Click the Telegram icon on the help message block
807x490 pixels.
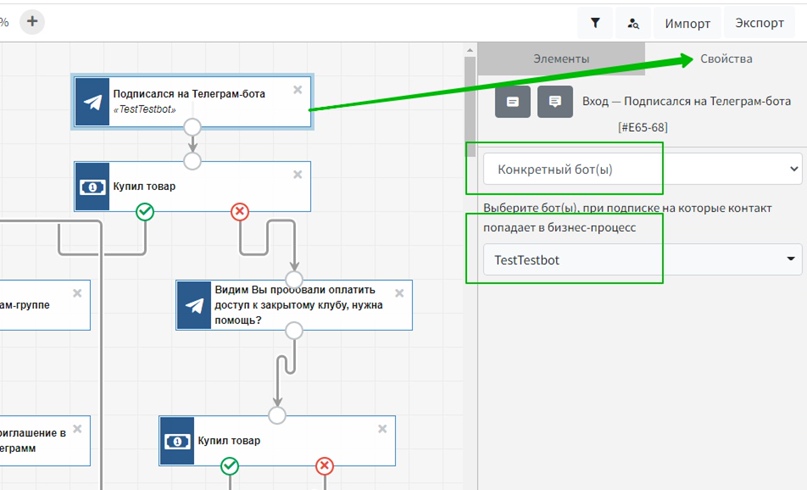tap(193, 305)
